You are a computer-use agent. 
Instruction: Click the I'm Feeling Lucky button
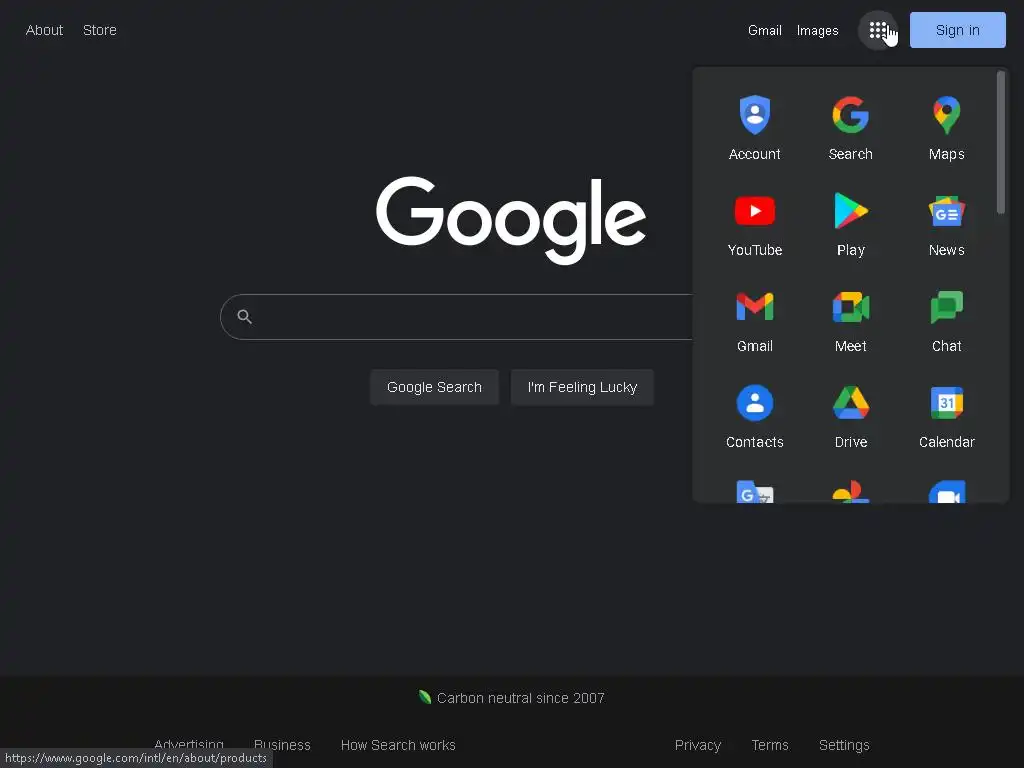tap(582, 387)
